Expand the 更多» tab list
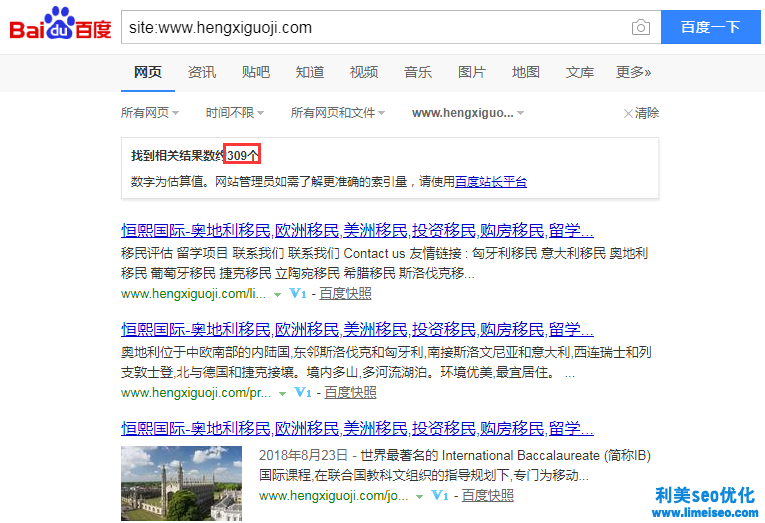 click(633, 72)
